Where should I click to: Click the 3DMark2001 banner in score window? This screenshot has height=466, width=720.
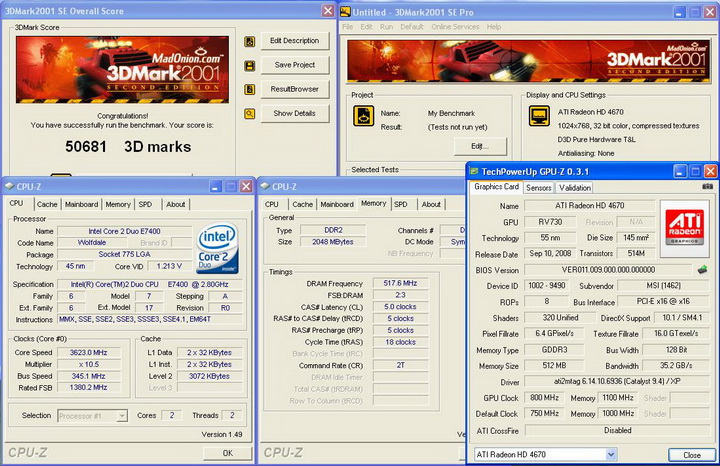pyautogui.click(x=122, y=70)
